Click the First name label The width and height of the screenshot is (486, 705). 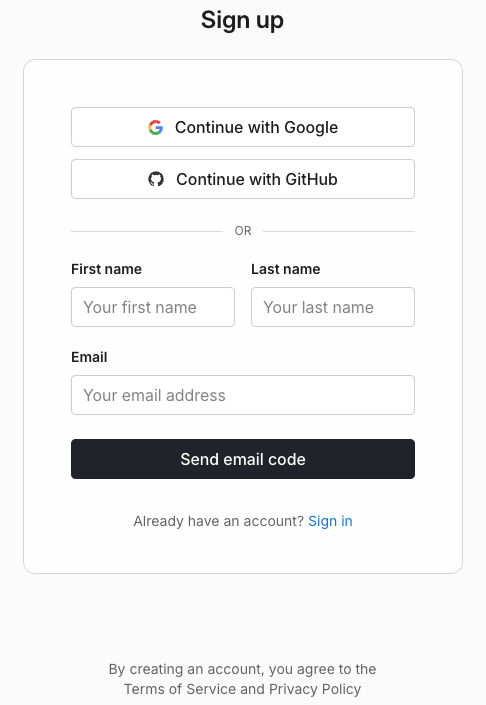pyautogui.click(x=107, y=269)
